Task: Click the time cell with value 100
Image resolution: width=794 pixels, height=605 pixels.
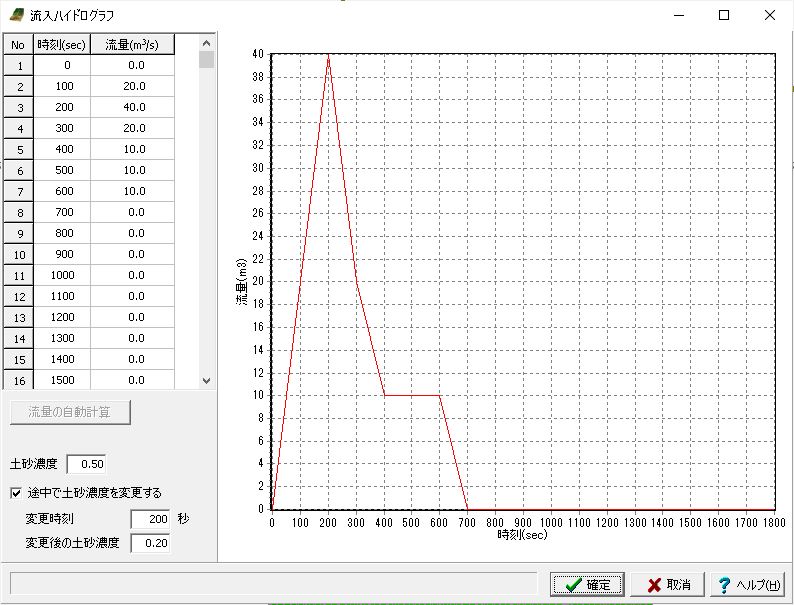Action: [x=62, y=86]
